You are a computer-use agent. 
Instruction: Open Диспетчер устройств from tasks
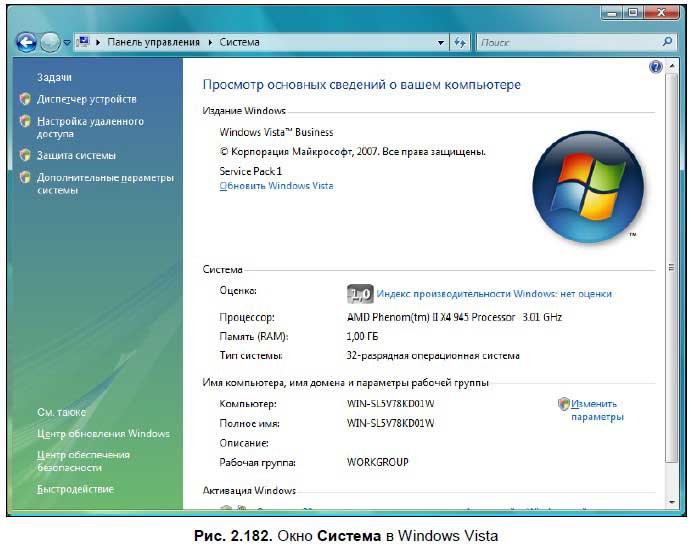(86, 99)
